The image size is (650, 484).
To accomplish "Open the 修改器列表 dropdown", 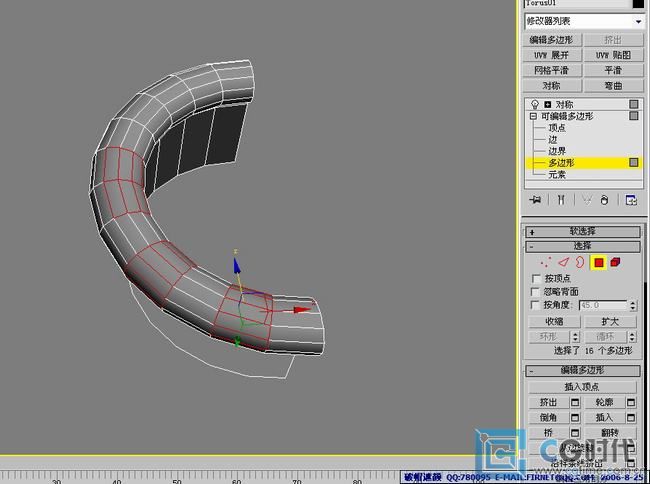I will click(638, 21).
